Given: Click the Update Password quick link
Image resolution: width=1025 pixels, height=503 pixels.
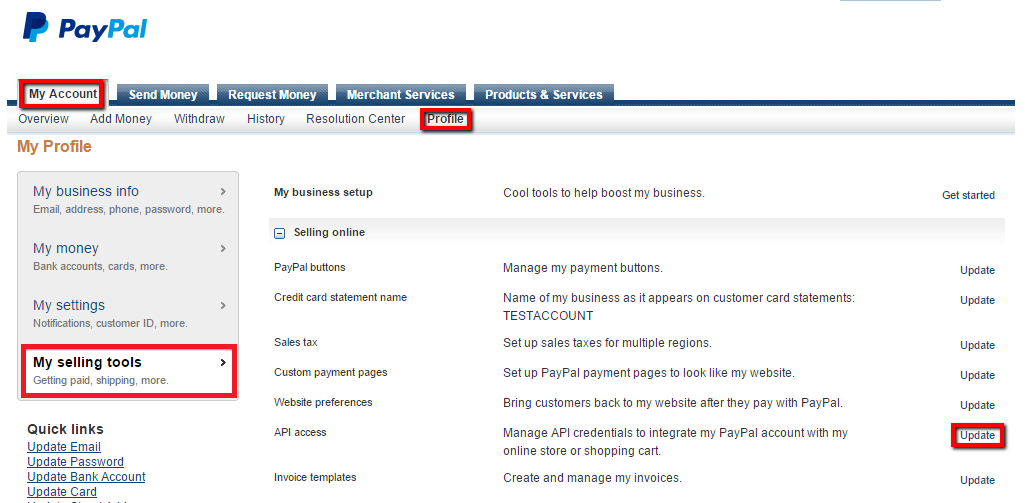Looking at the screenshot, I should coord(75,462).
